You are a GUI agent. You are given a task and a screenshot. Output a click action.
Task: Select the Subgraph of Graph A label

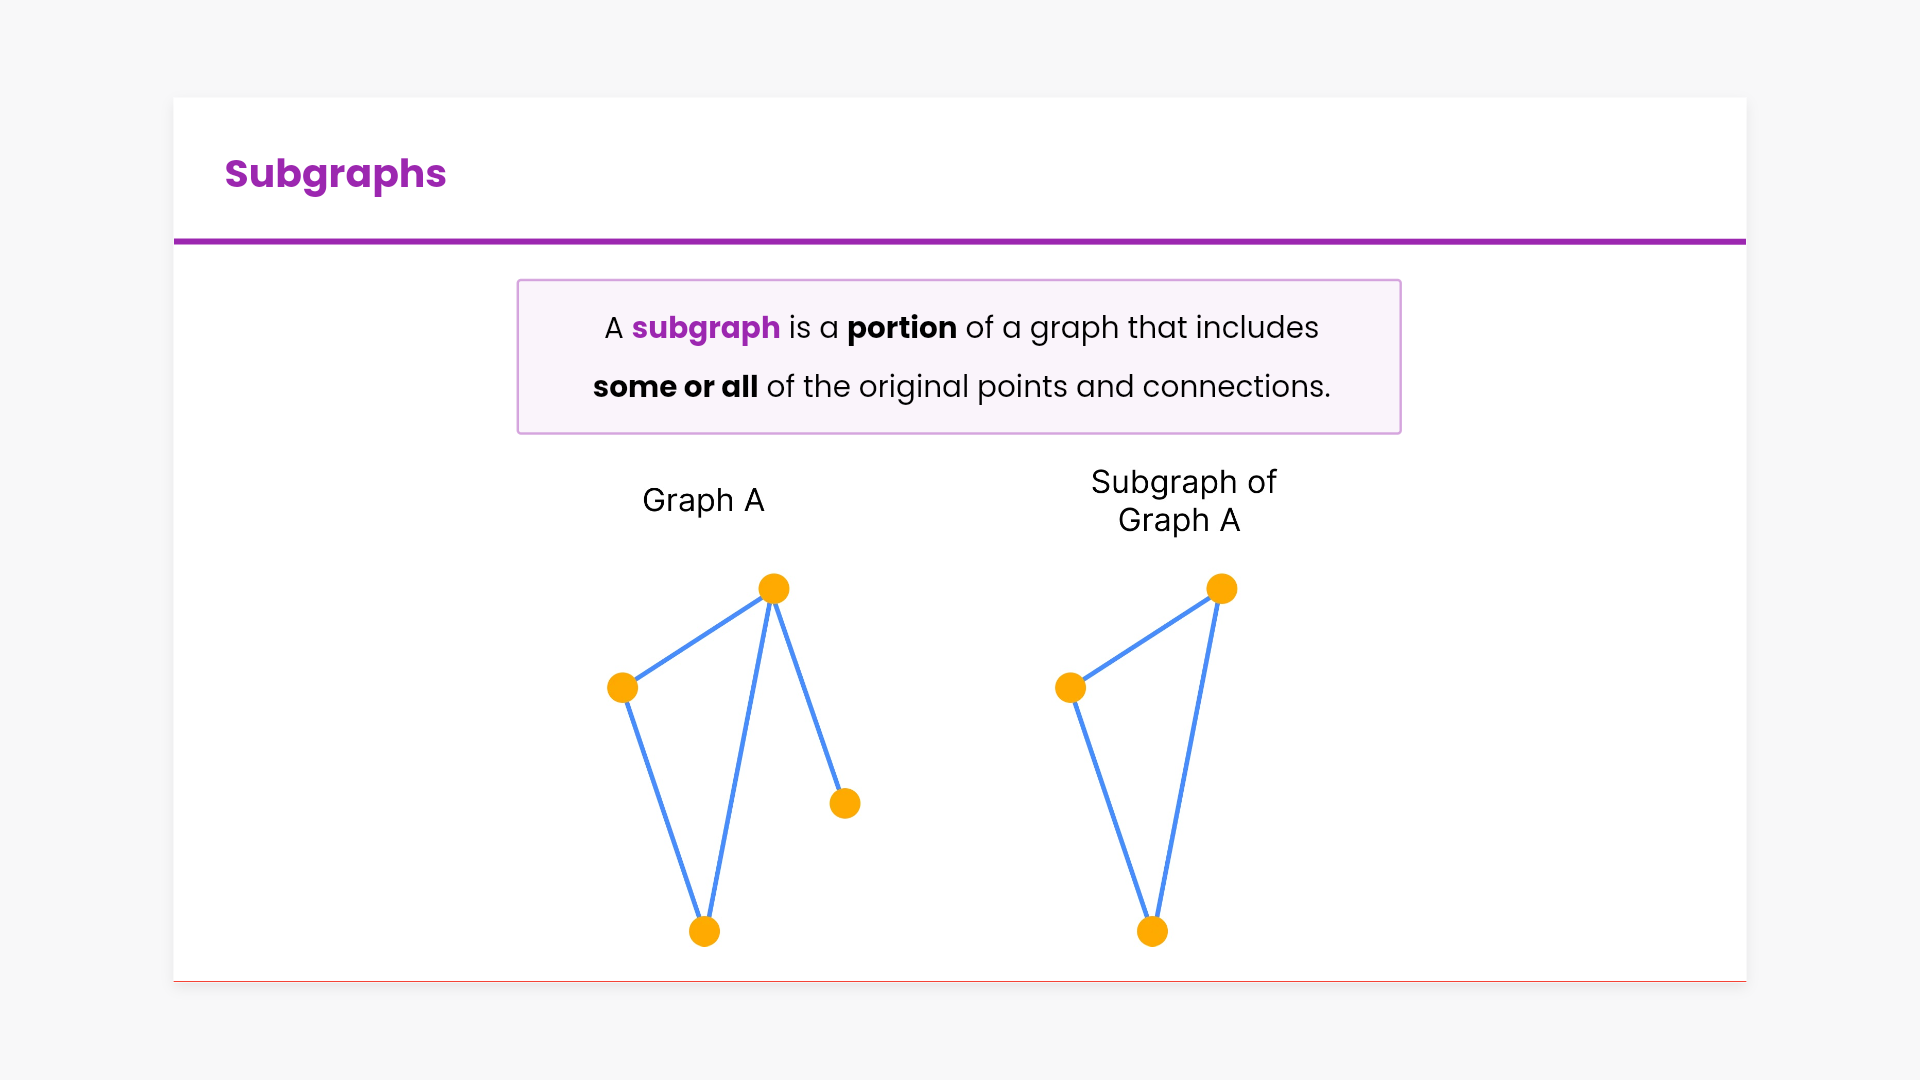tap(1182, 501)
